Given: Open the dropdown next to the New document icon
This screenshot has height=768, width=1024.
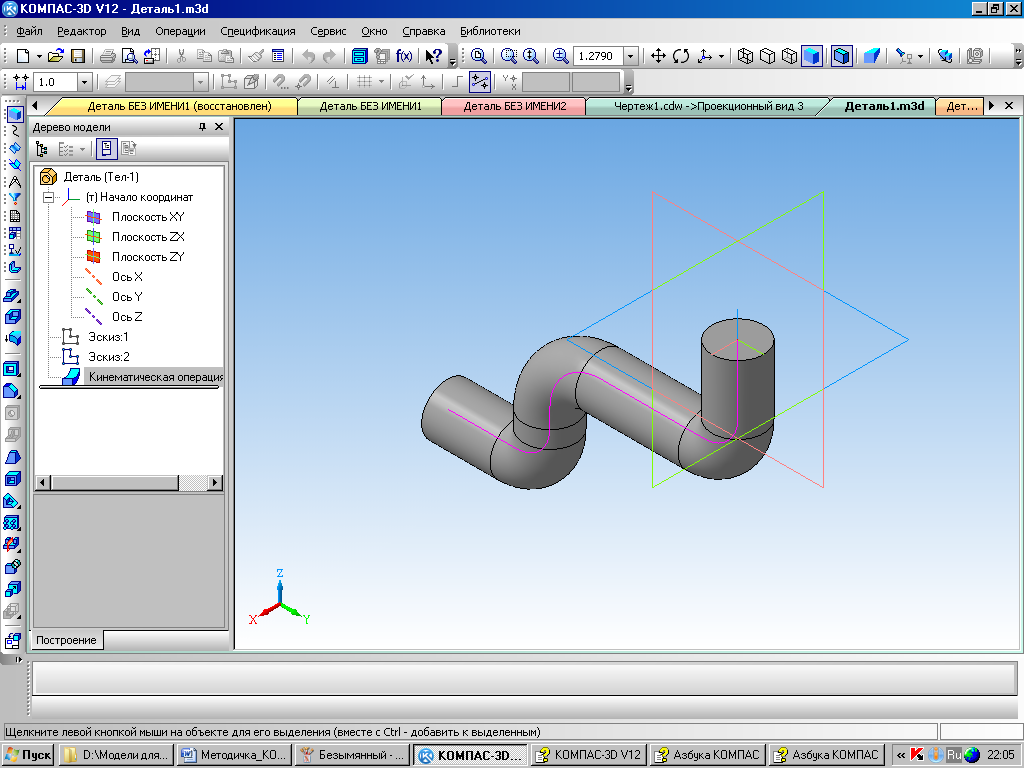Looking at the screenshot, I should point(39,56).
